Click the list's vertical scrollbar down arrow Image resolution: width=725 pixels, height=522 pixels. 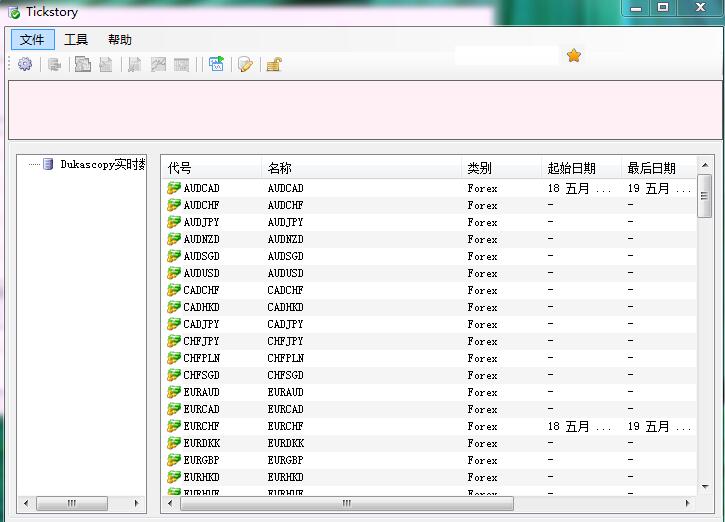705,486
